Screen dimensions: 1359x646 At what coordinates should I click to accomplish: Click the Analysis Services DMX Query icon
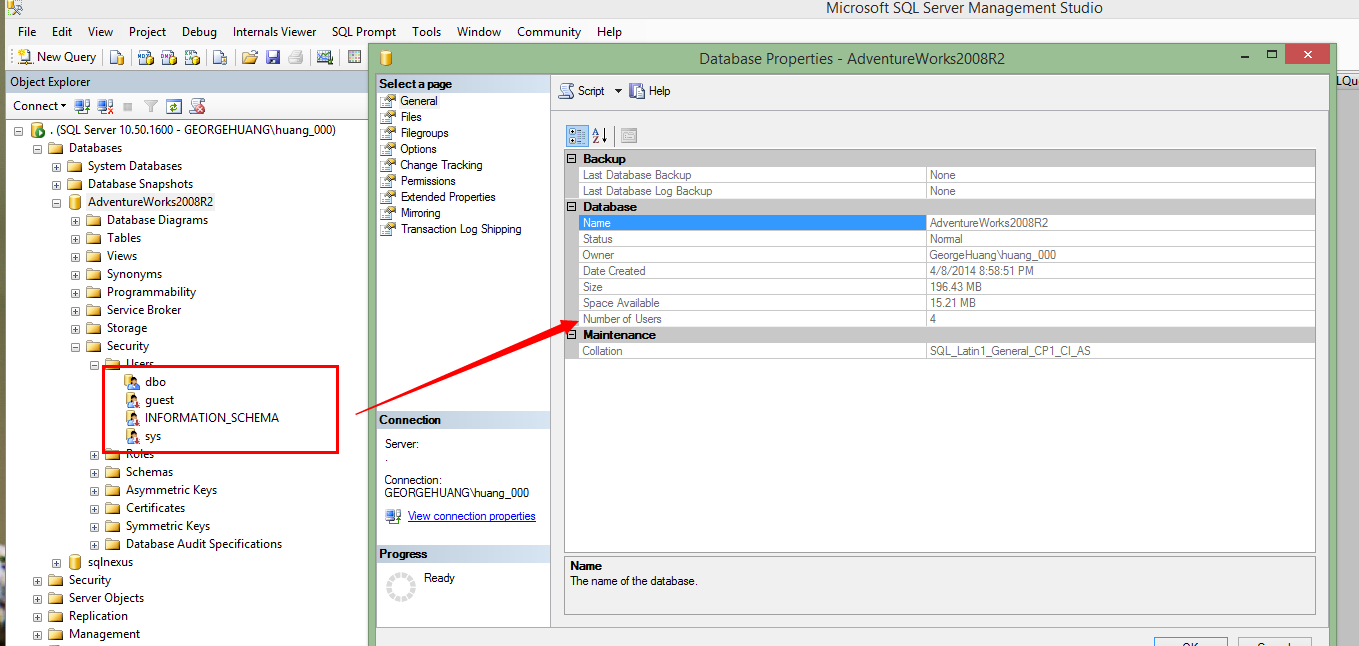tap(169, 57)
